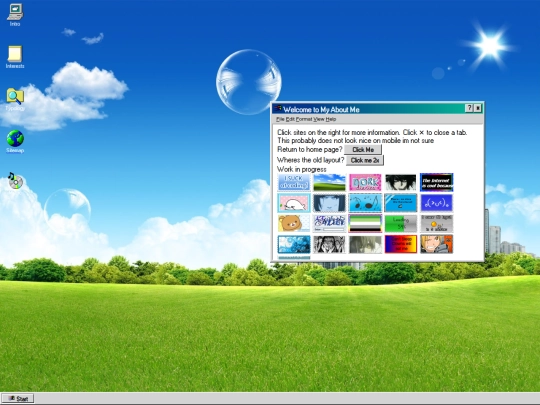Click the green hill Bliss wallpaper stamp
The height and width of the screenshot is (405, 540).
[330, 183]
